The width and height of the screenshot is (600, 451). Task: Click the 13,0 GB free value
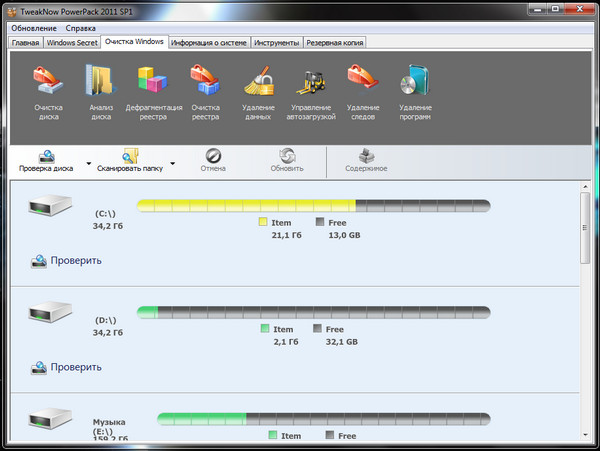click(344, 235)
